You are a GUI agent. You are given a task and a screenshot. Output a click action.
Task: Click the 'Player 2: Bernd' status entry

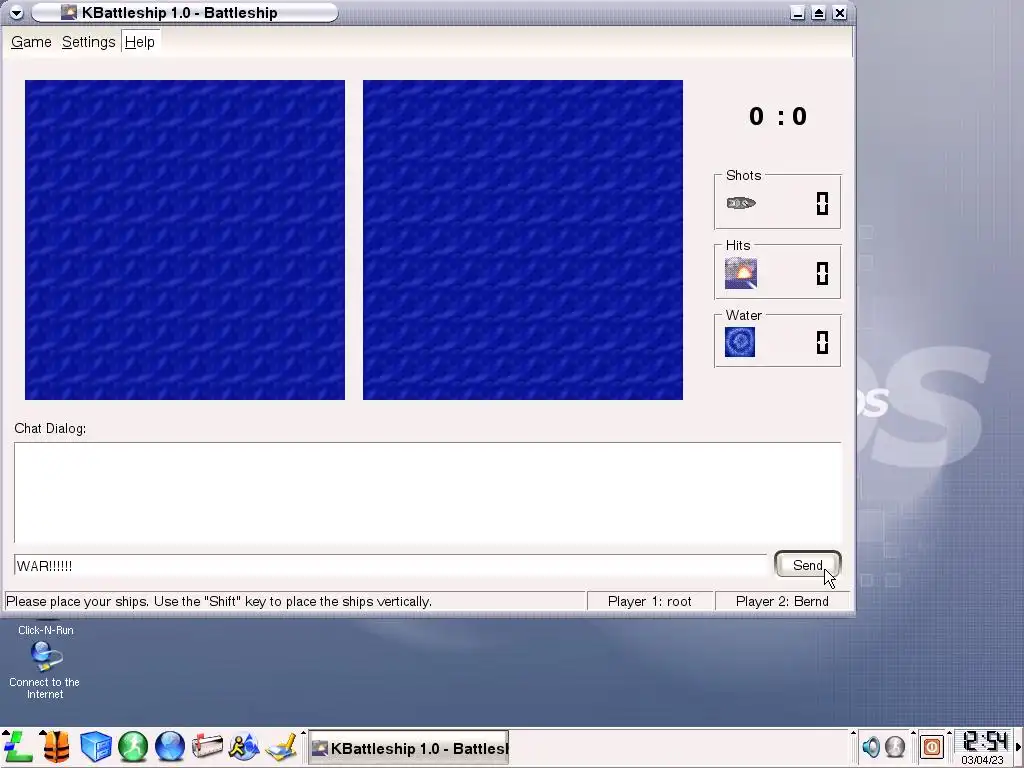(782, 601)
